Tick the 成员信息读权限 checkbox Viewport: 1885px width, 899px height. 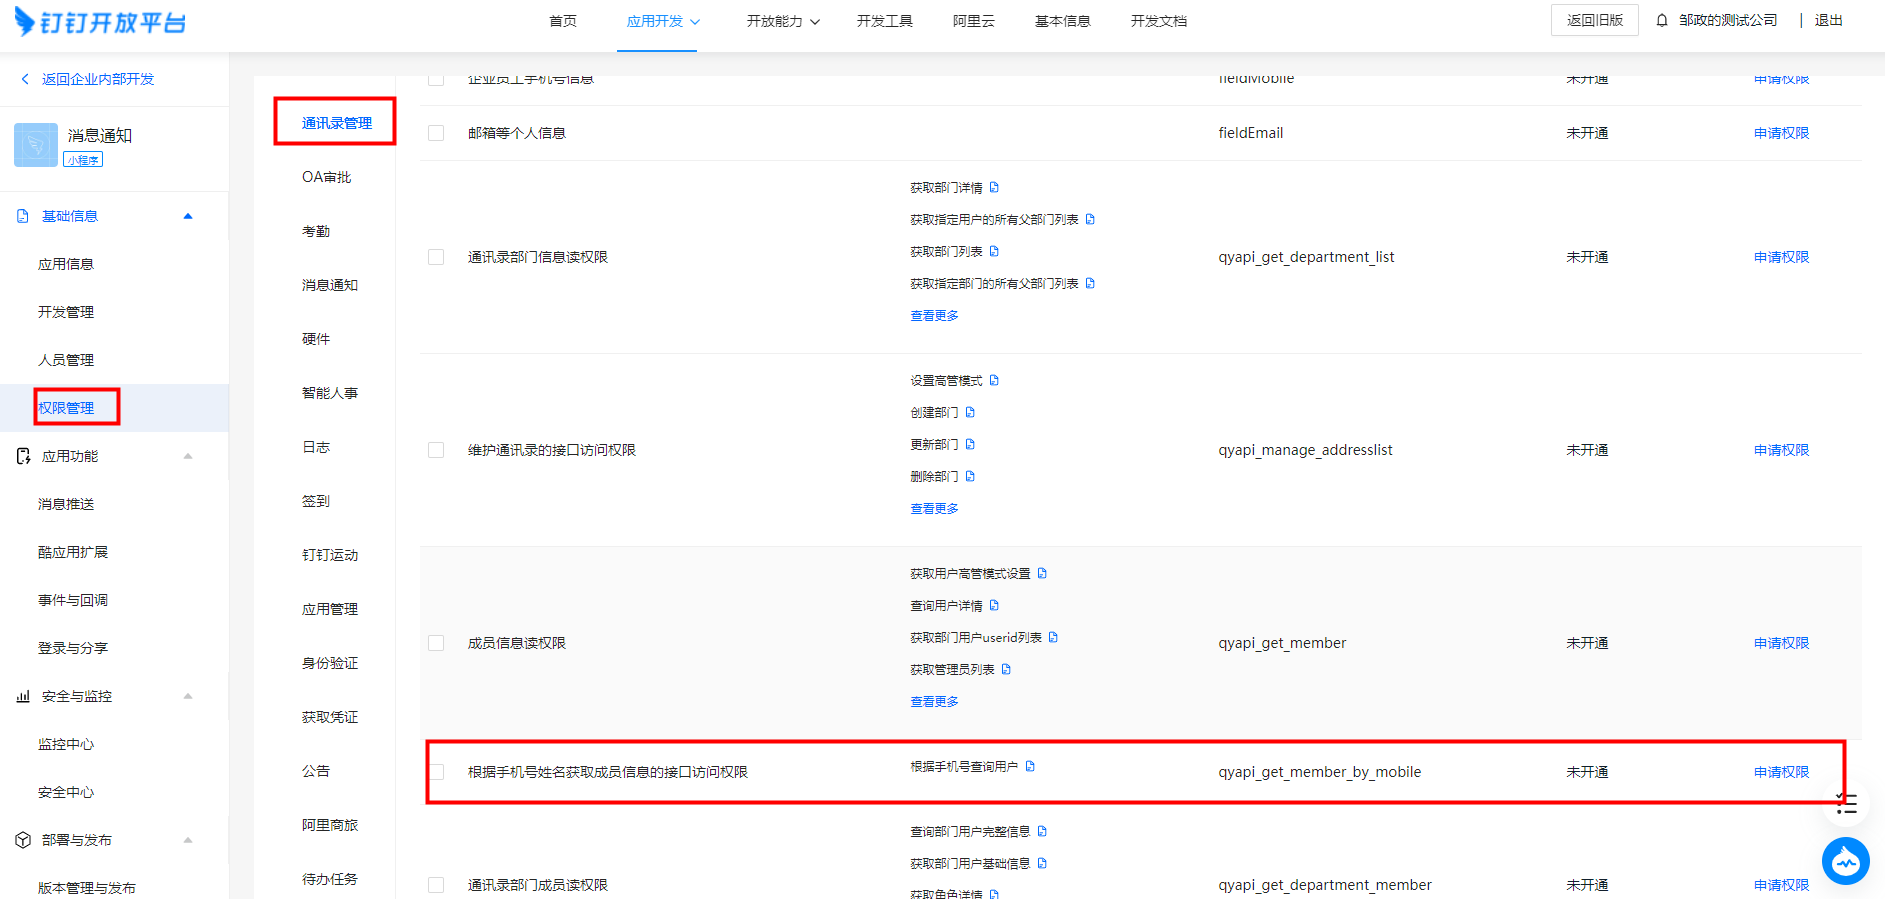tap(436, 643)
